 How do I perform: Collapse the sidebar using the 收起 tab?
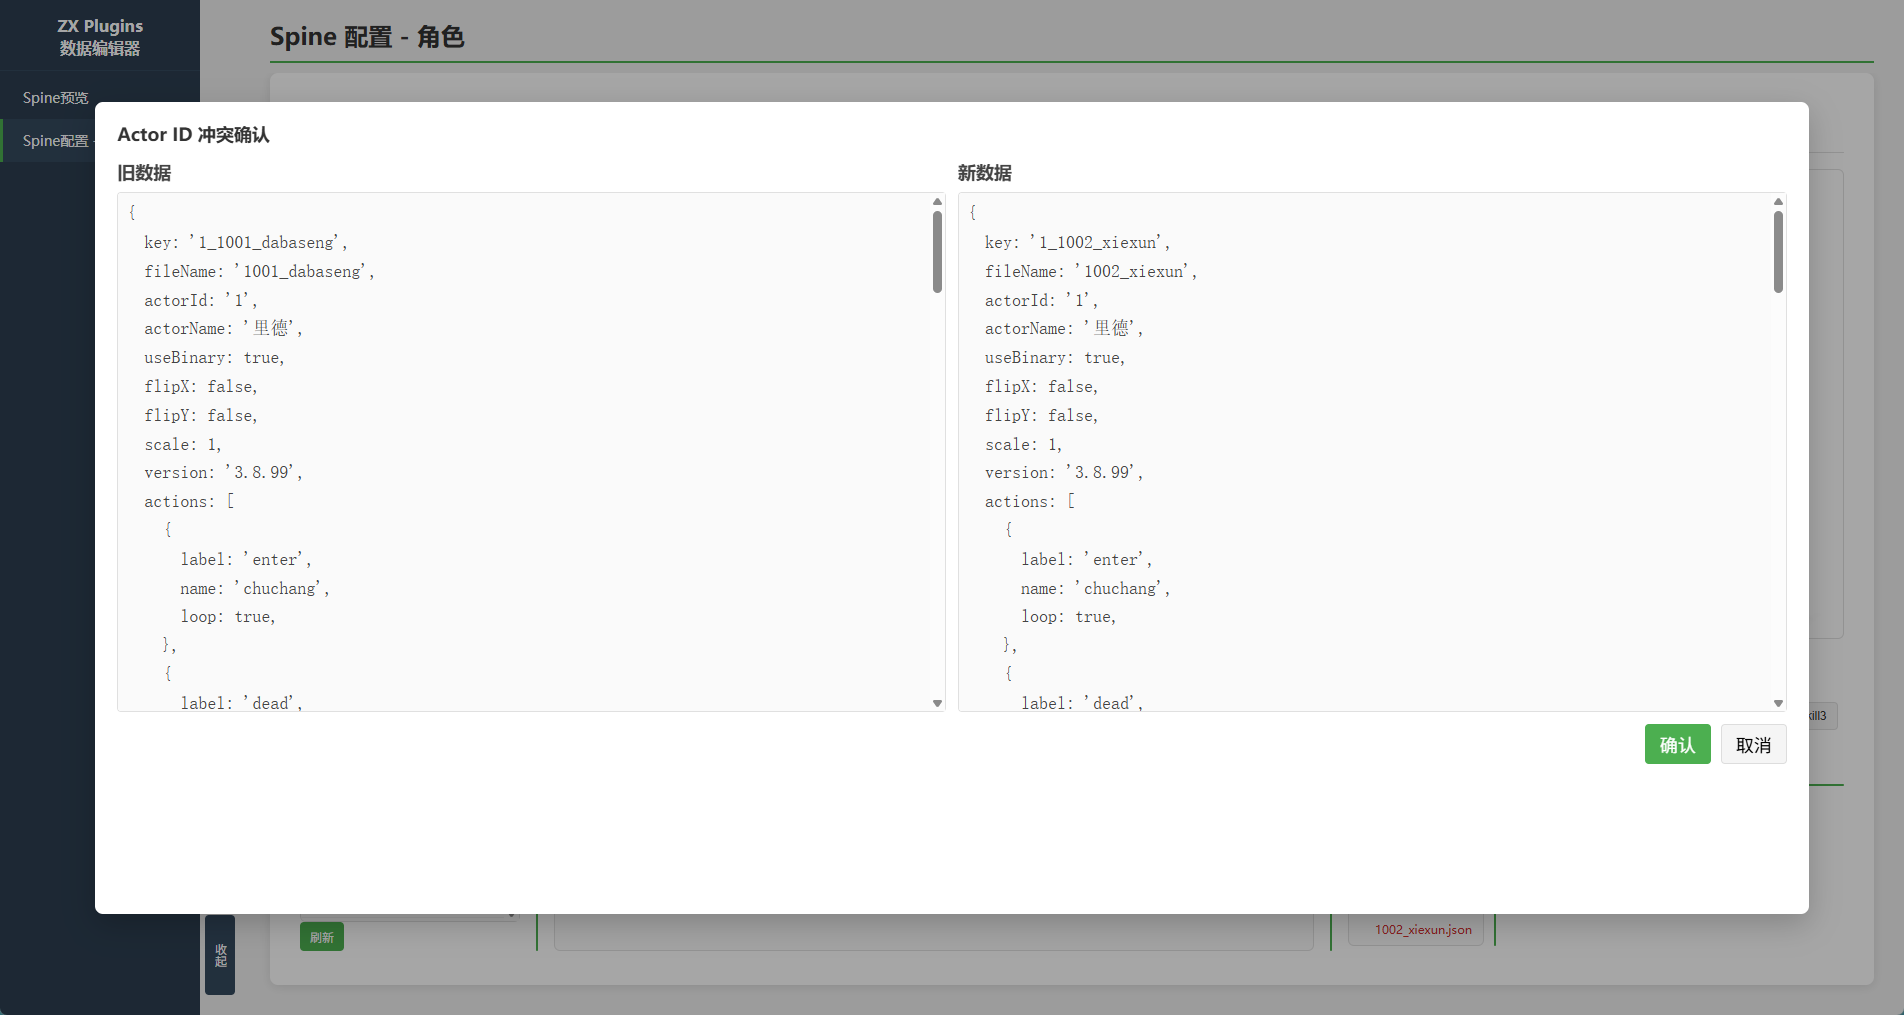click(x=220, y=955)
